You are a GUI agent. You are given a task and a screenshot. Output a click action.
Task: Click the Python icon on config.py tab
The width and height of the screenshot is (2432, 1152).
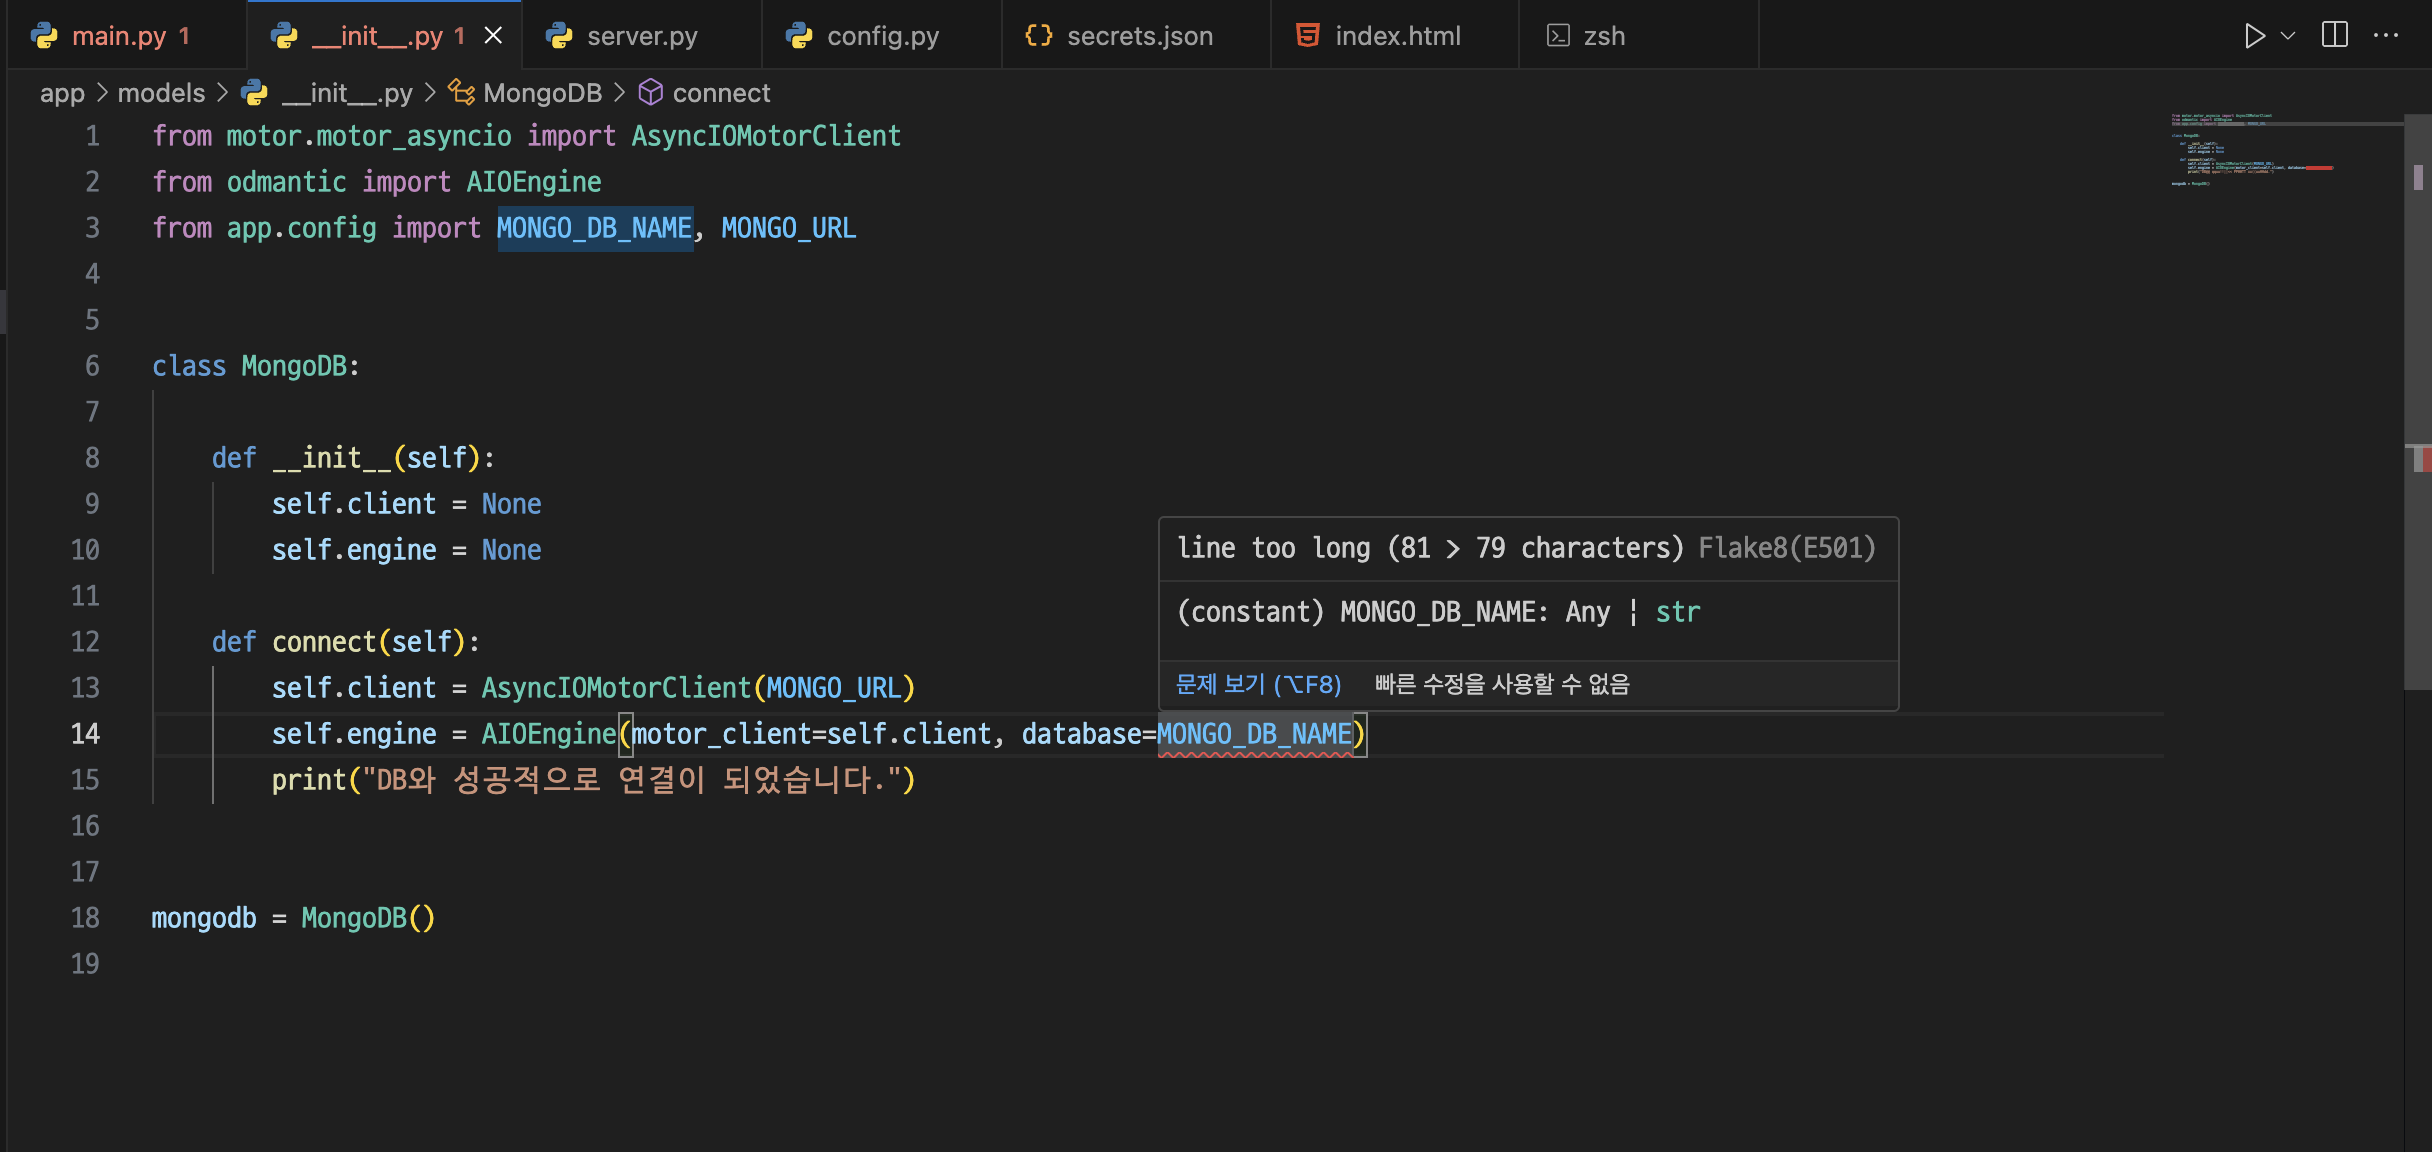[799, 36]
